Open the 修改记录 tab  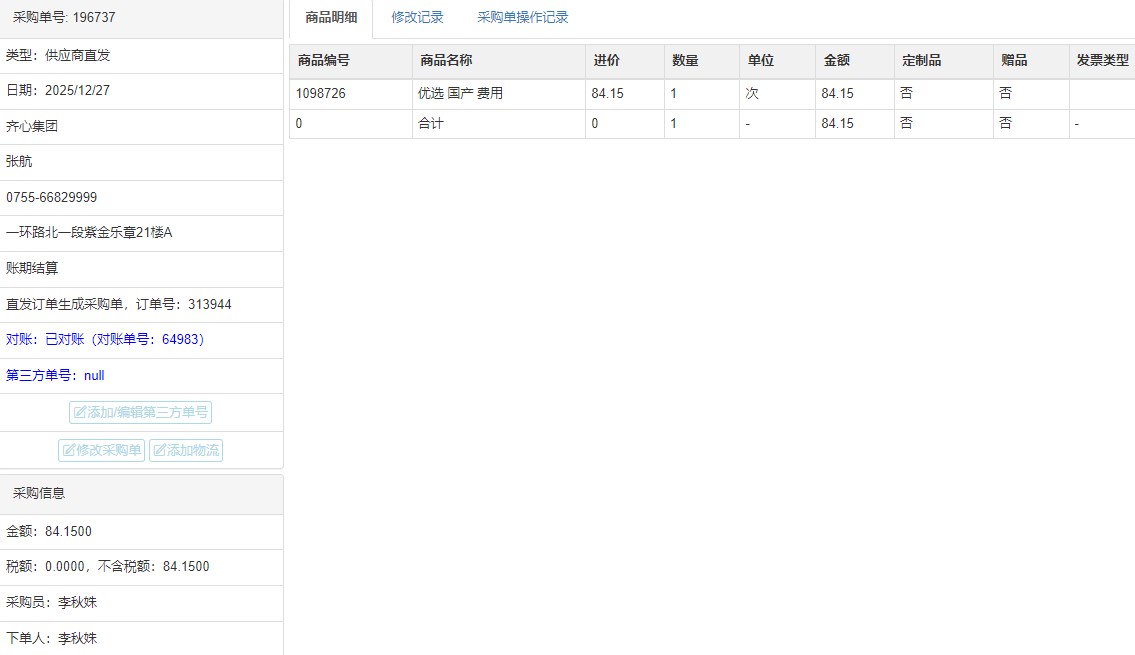tap(417, 18)
